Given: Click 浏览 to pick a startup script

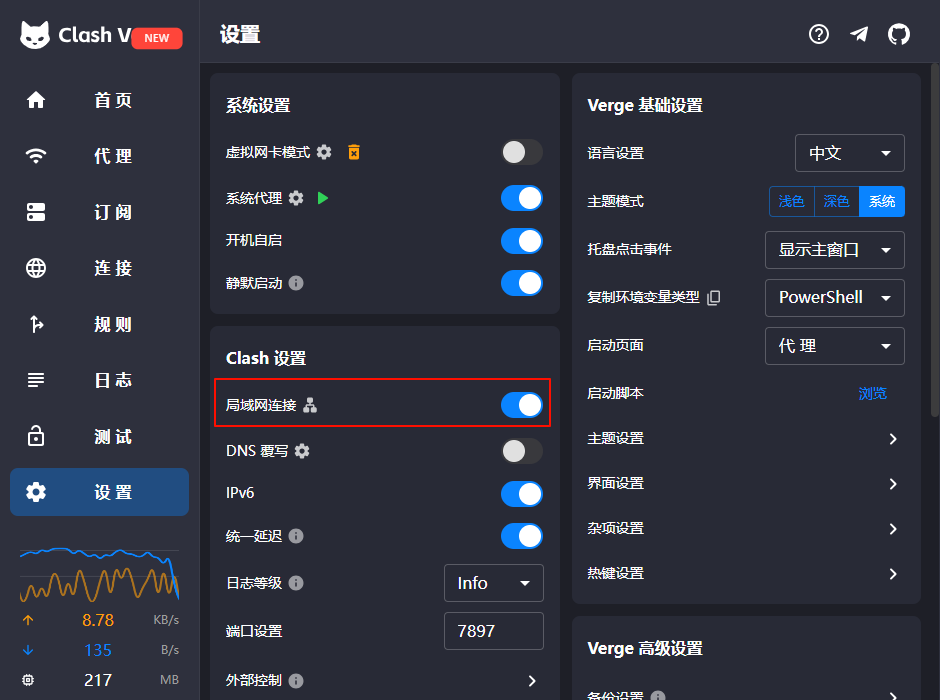Looking at the screenshot, I should [x=872, y=393].
